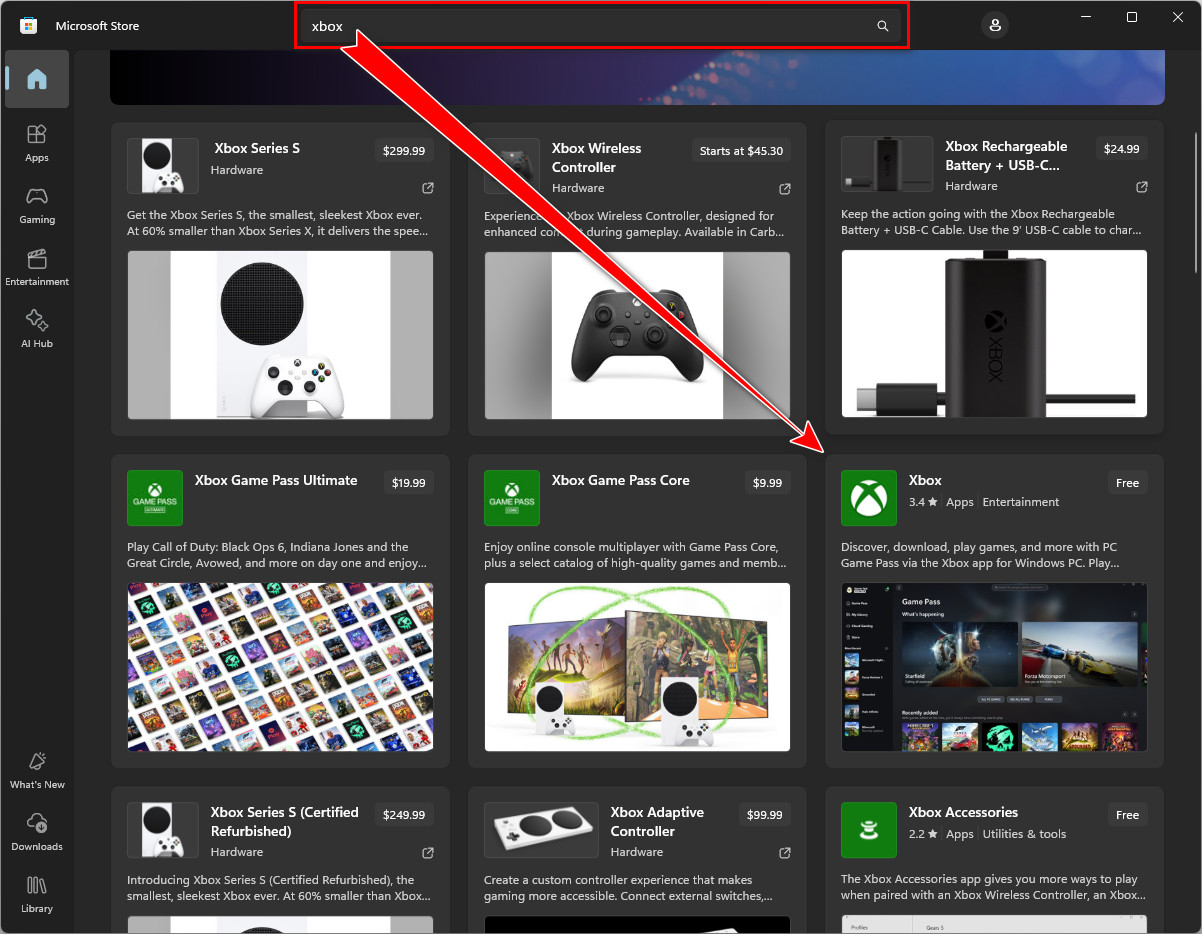Click the search magnifier icon

click(882, 27)
